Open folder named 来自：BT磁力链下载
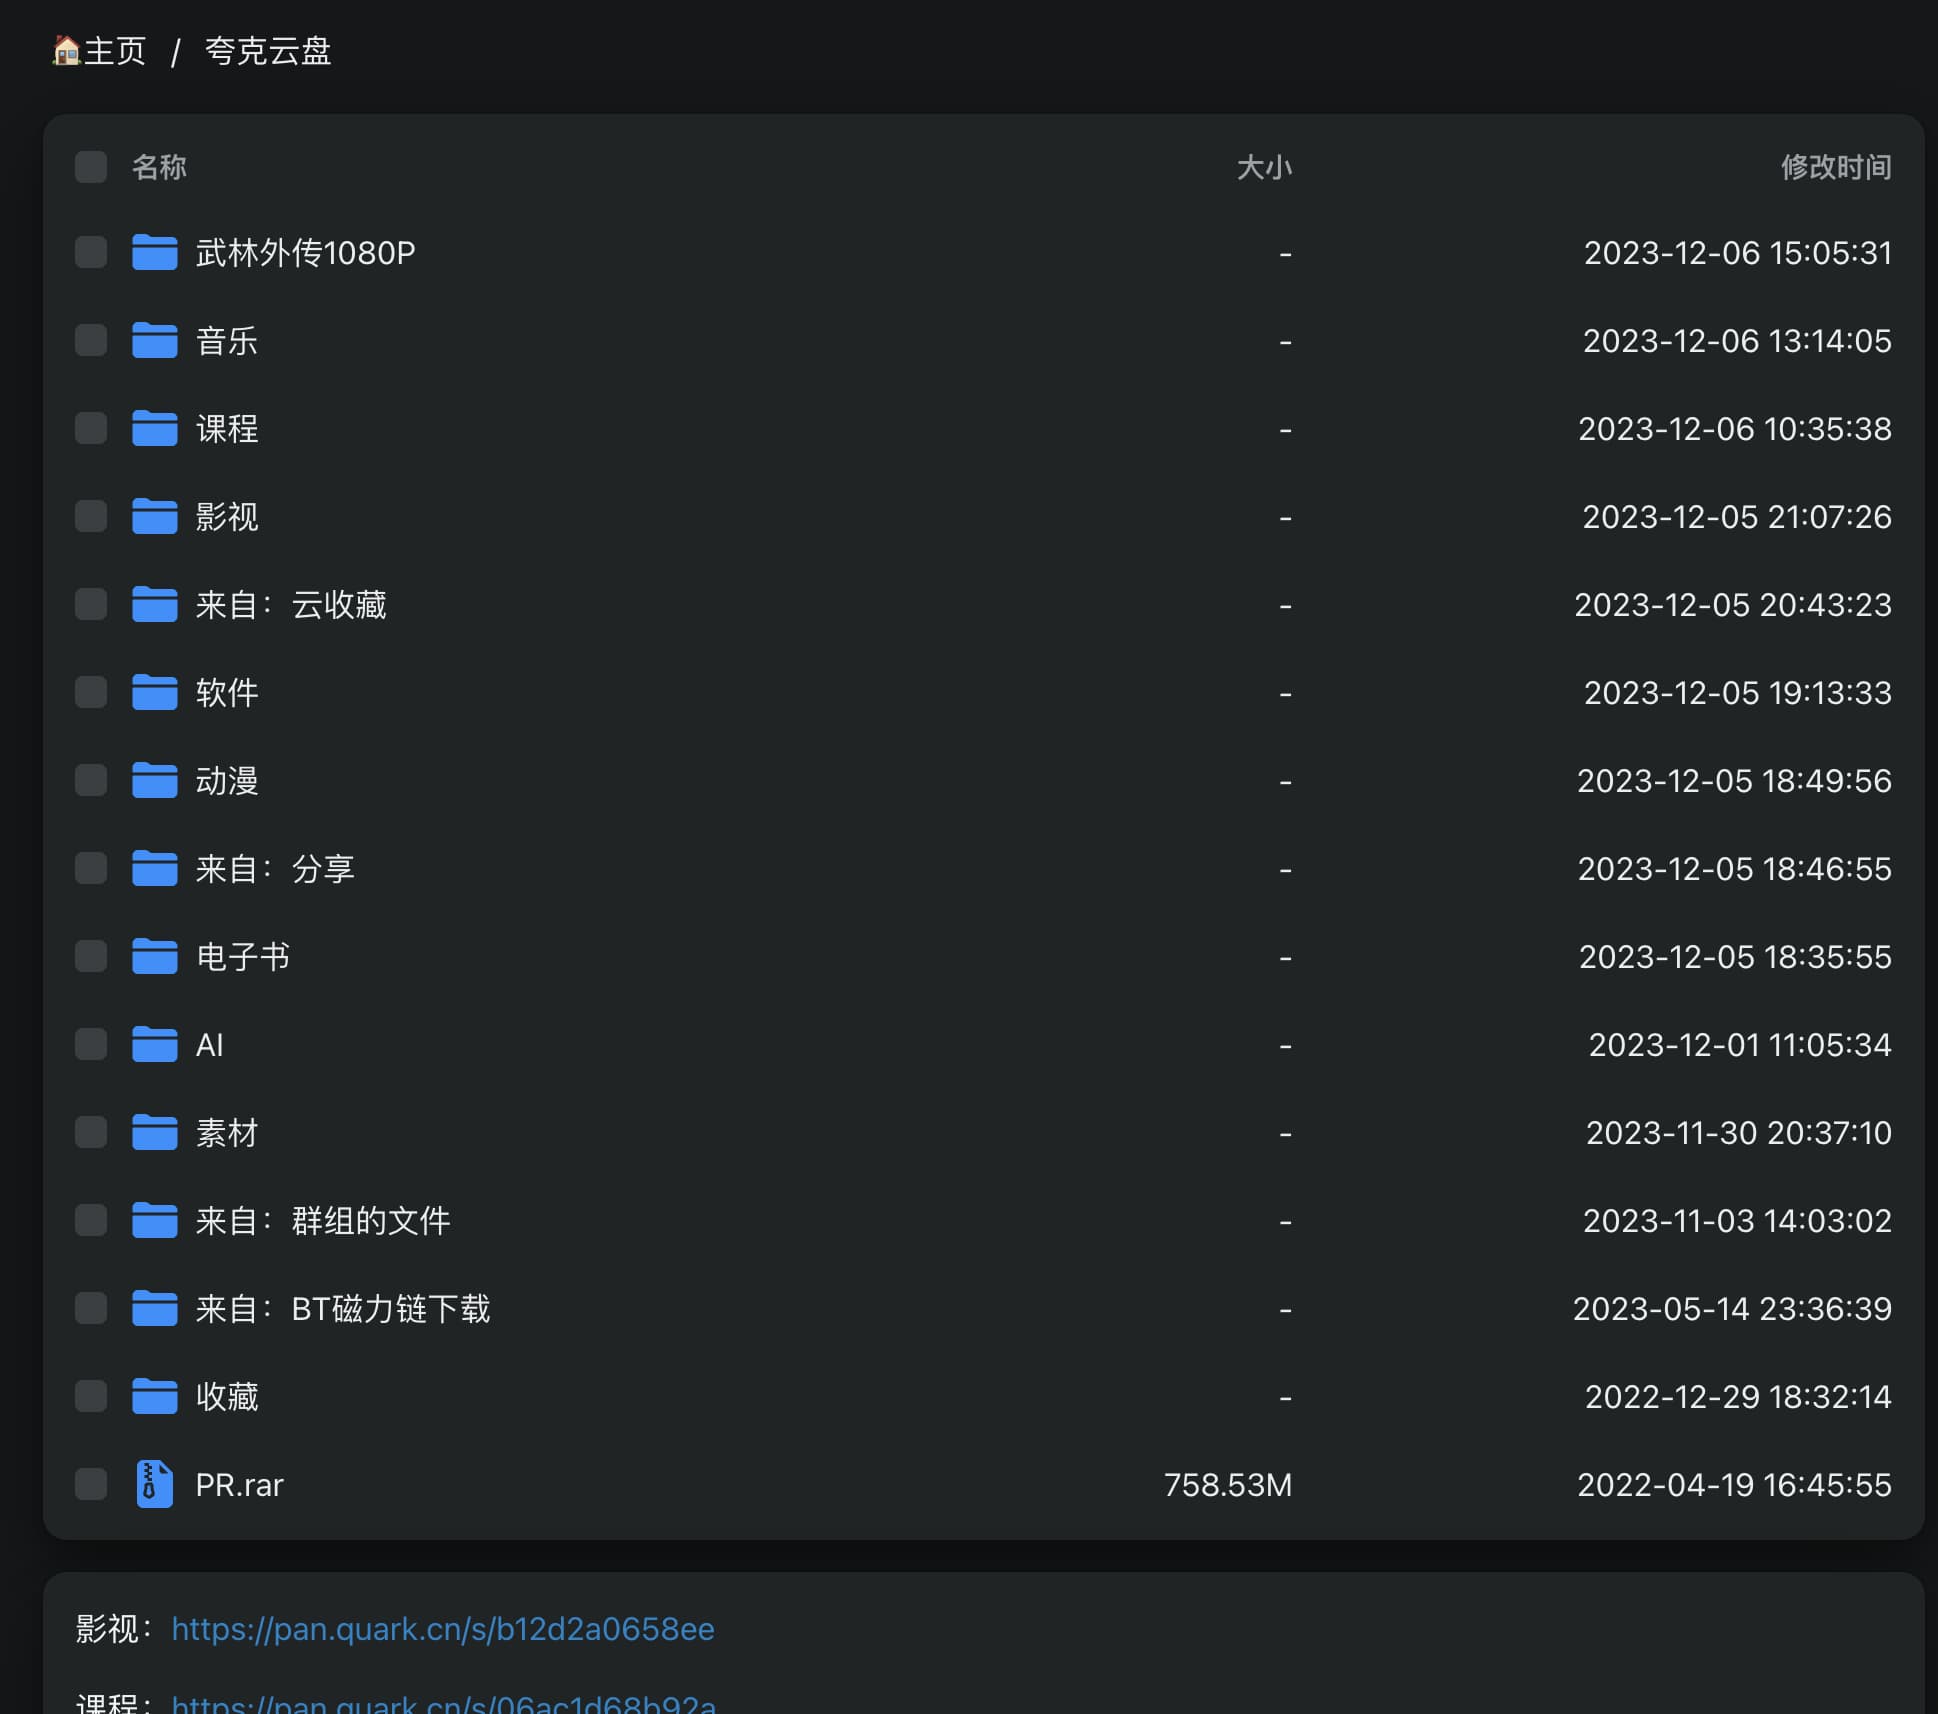1938x1714 pixels. point(343,1309)
